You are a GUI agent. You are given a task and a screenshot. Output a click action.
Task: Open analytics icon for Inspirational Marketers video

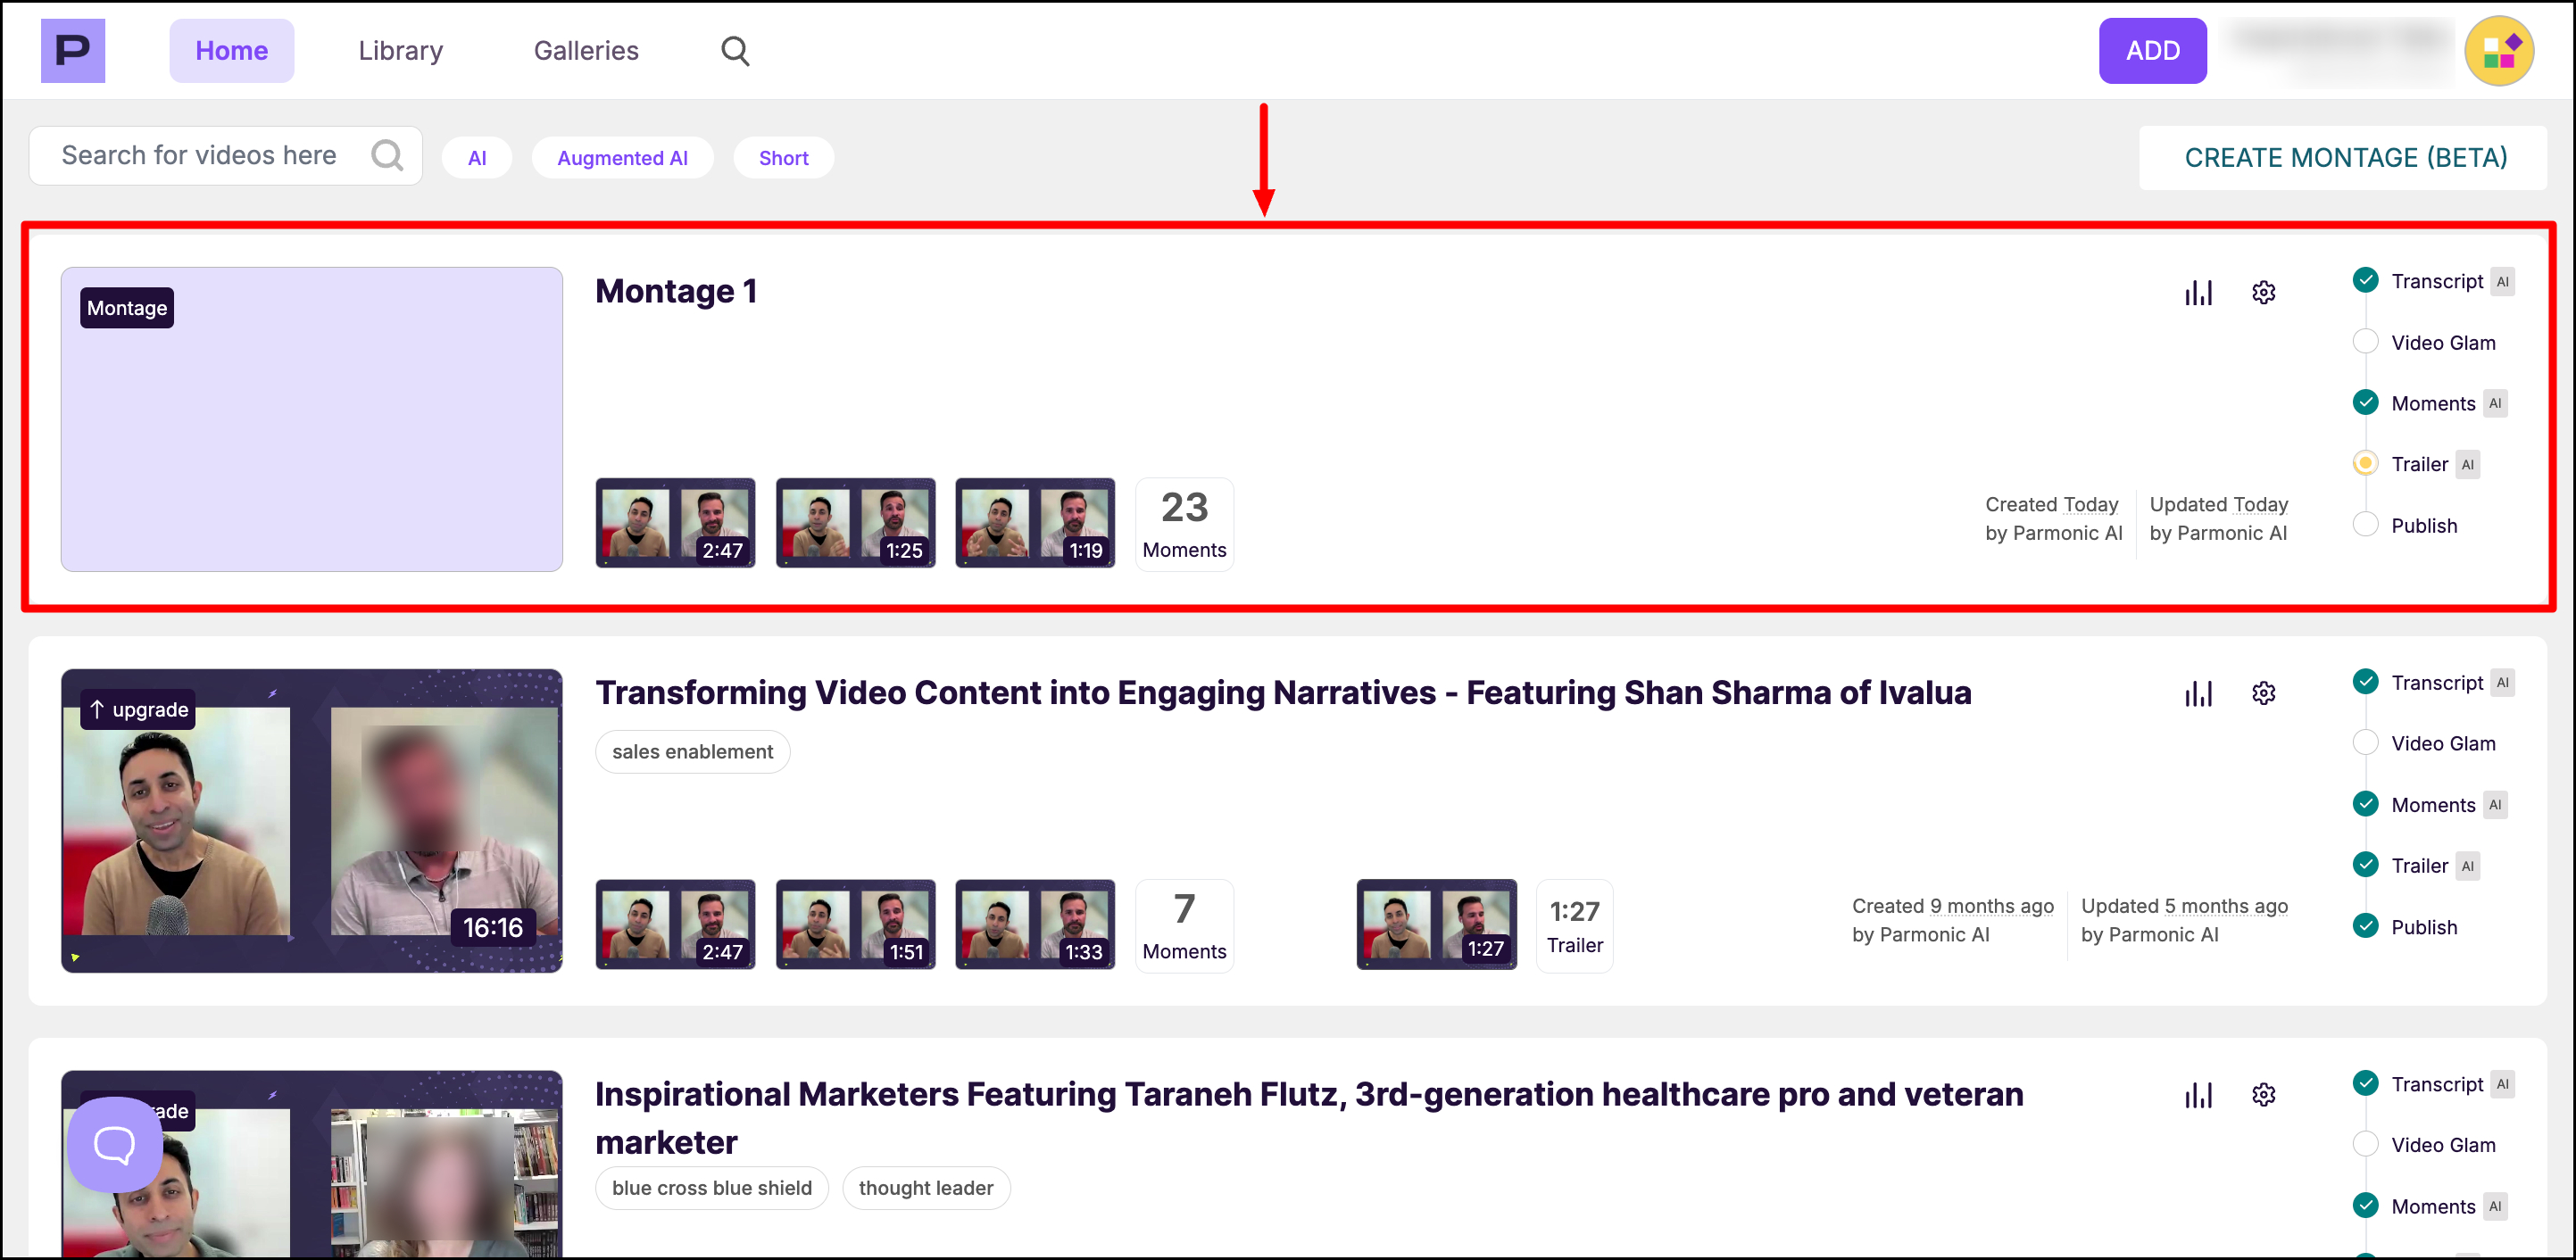click(x=2198, y=1095)
